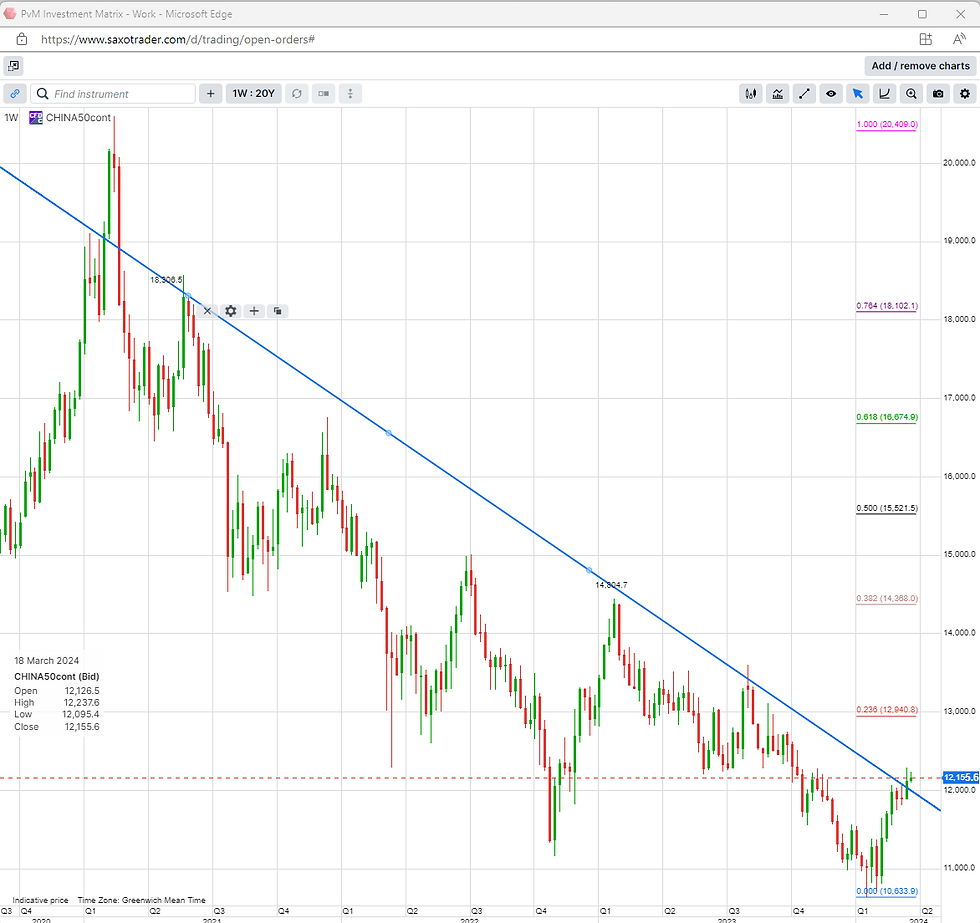Select the trend line drawing tool
This screenshot has width=980, height=923.
[x=804, y=94]
